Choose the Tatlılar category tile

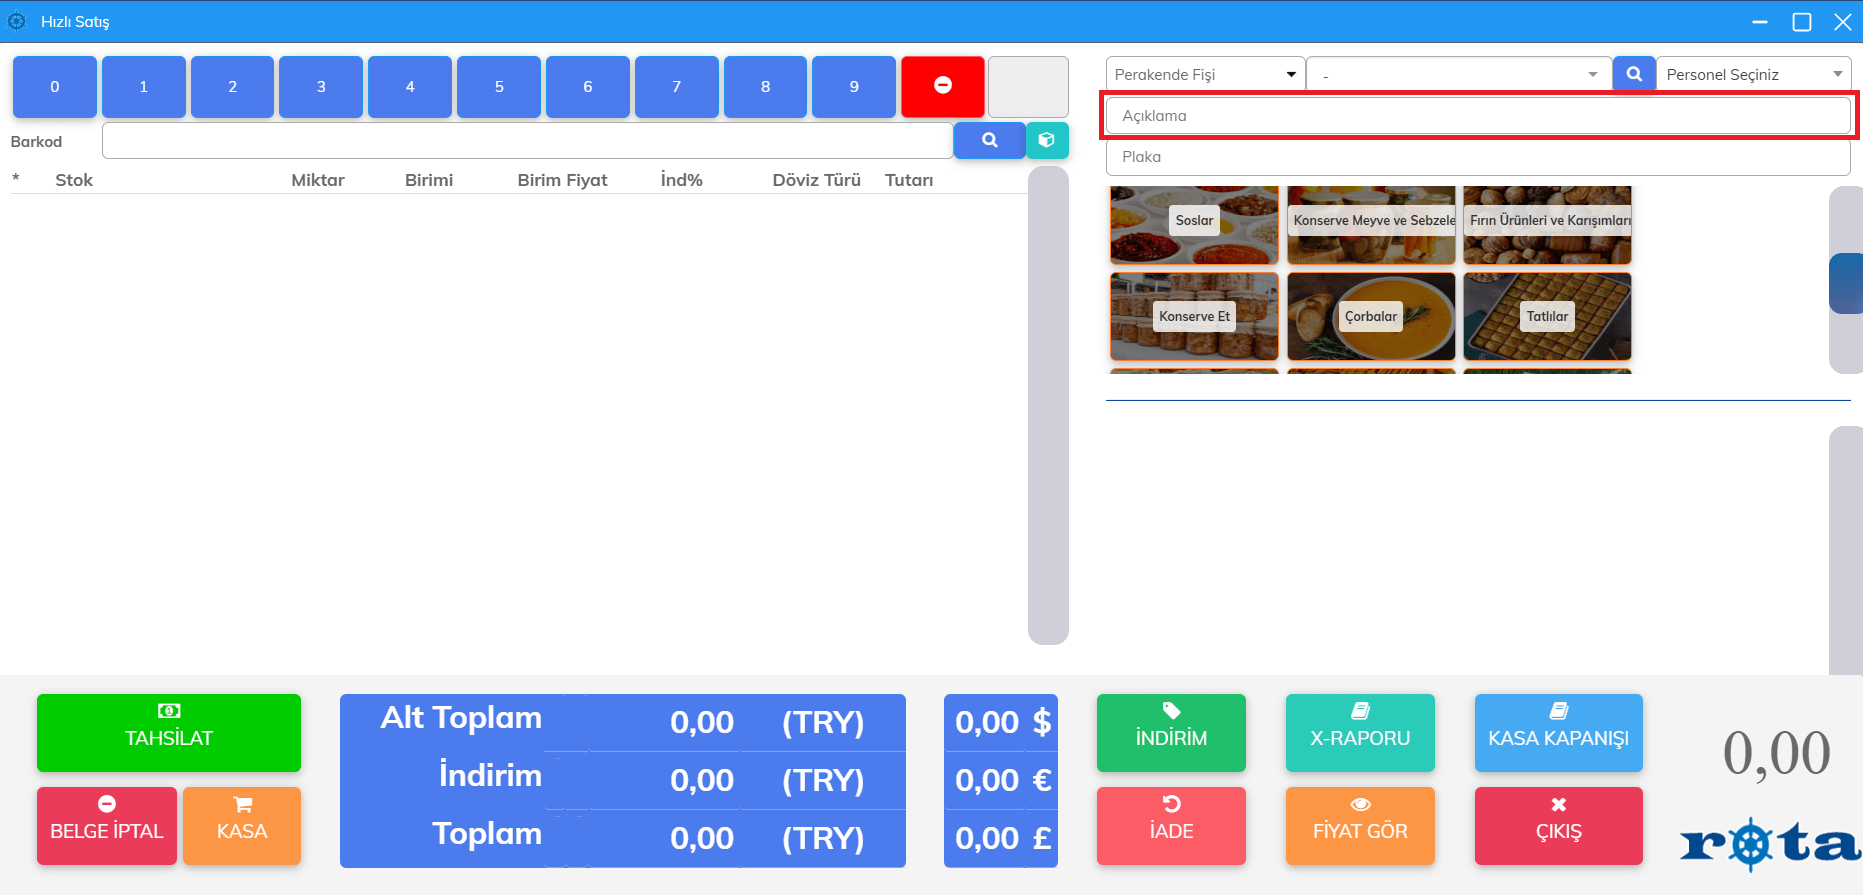pyautogui.click(x=1547, y=317)
